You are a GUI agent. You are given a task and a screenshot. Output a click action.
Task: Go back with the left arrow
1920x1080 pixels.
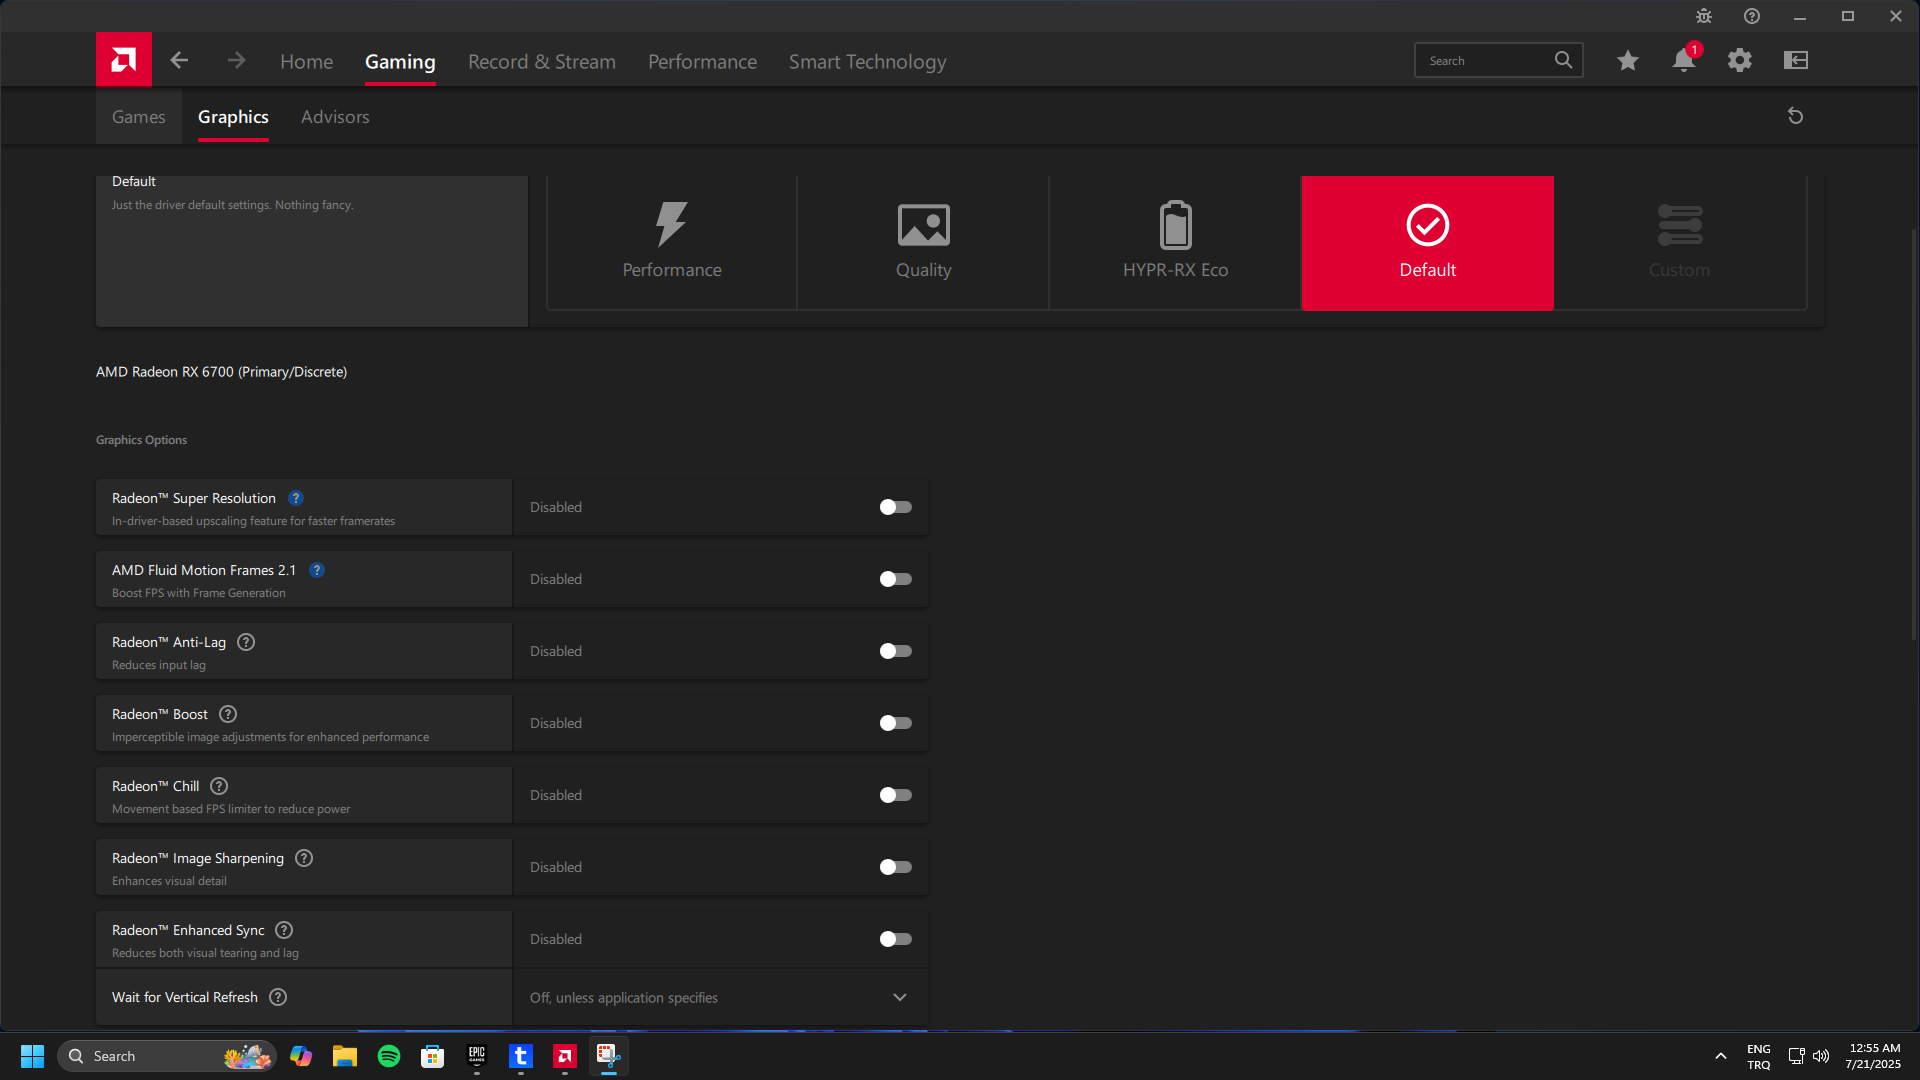[179, 61]
